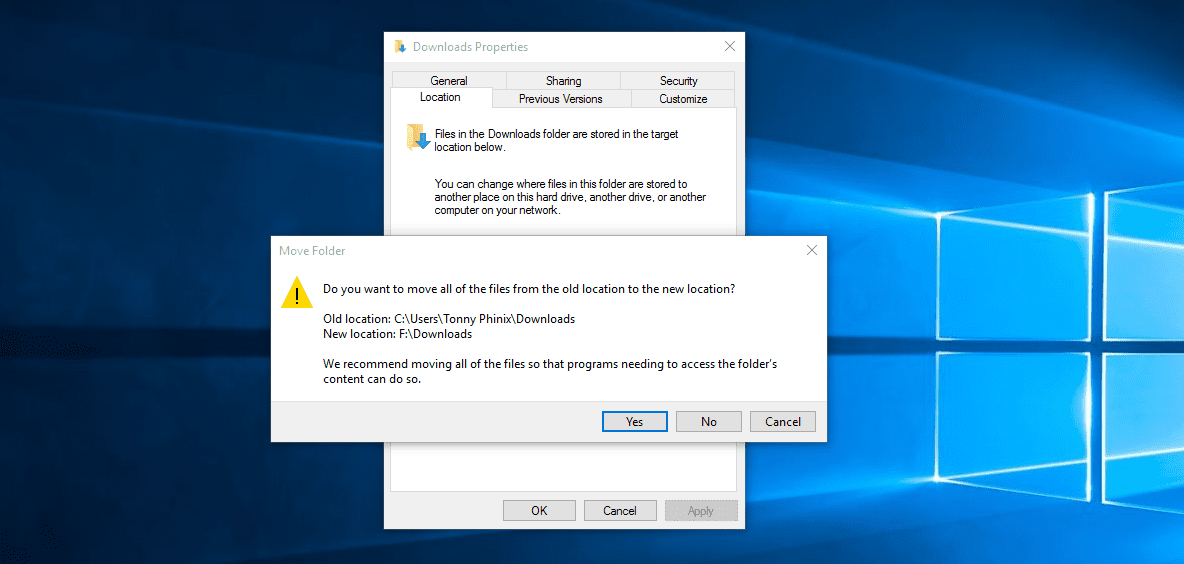Open the General tab
The height and width of the screenshot is (564, 1184).
[x=449, y=81]
